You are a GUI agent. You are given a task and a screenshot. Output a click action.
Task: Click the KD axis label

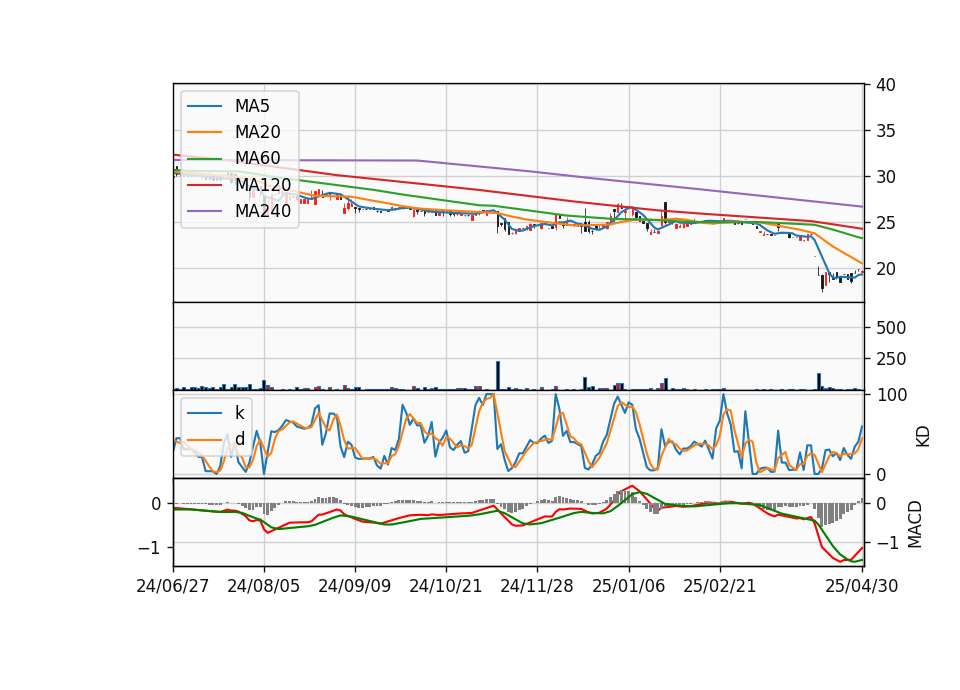click(x=923, y=436)
